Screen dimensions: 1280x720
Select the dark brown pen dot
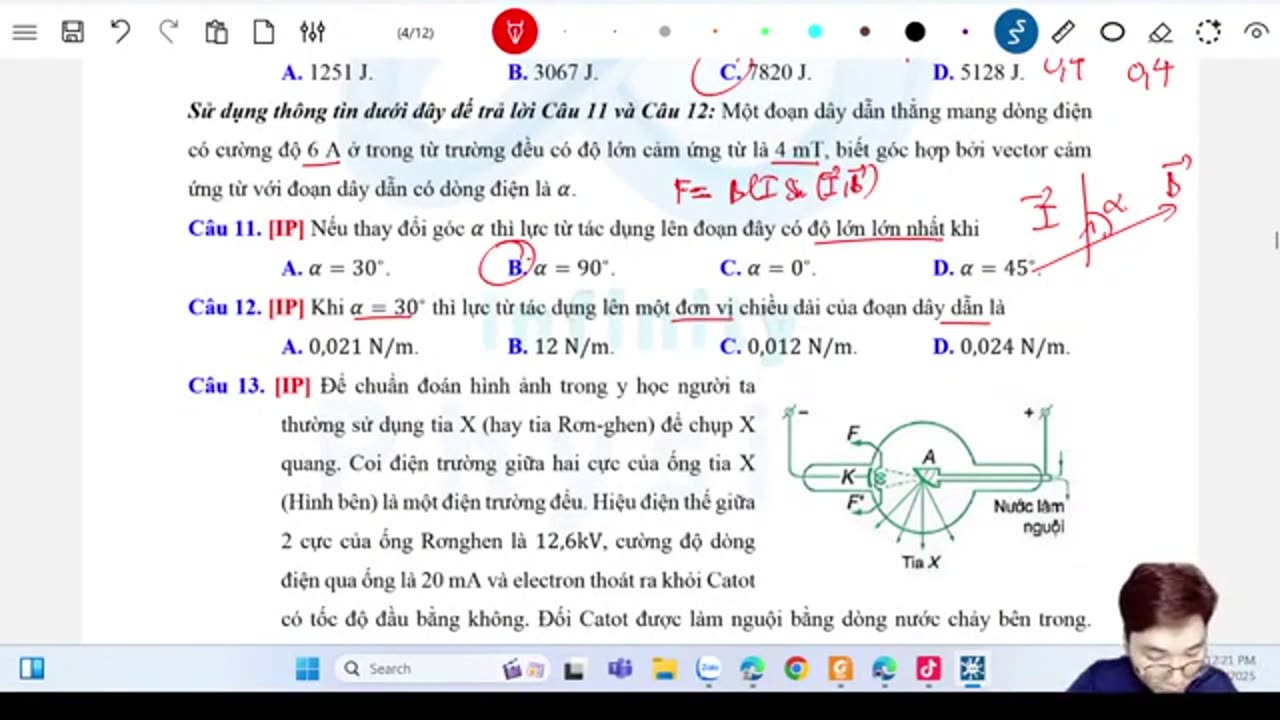tap(865, 32)
